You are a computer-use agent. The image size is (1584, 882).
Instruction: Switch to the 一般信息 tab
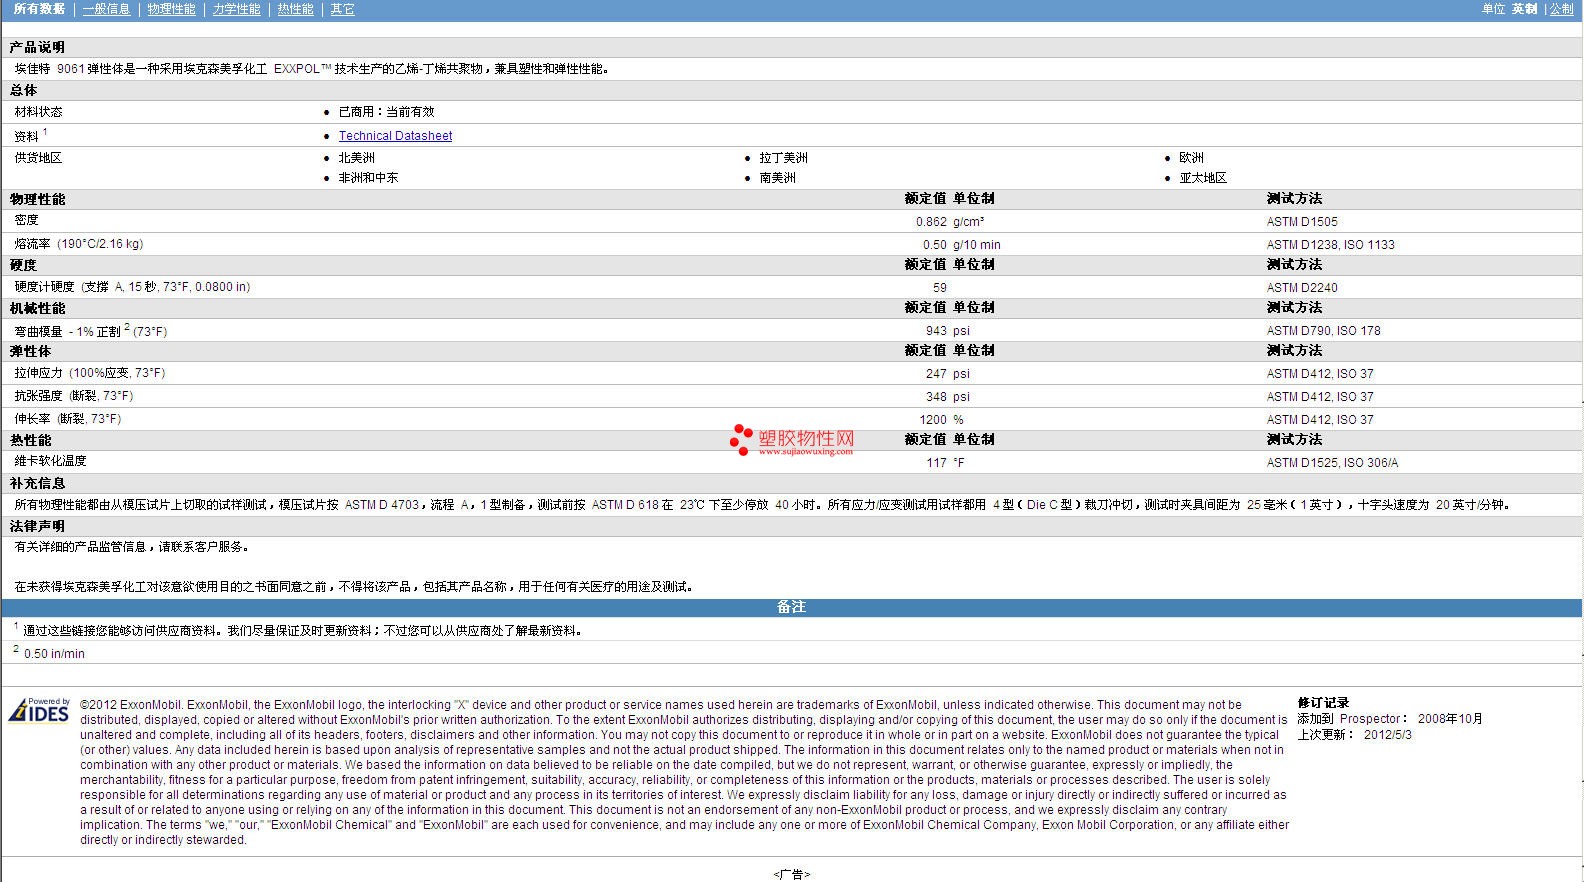pos(106,9)
